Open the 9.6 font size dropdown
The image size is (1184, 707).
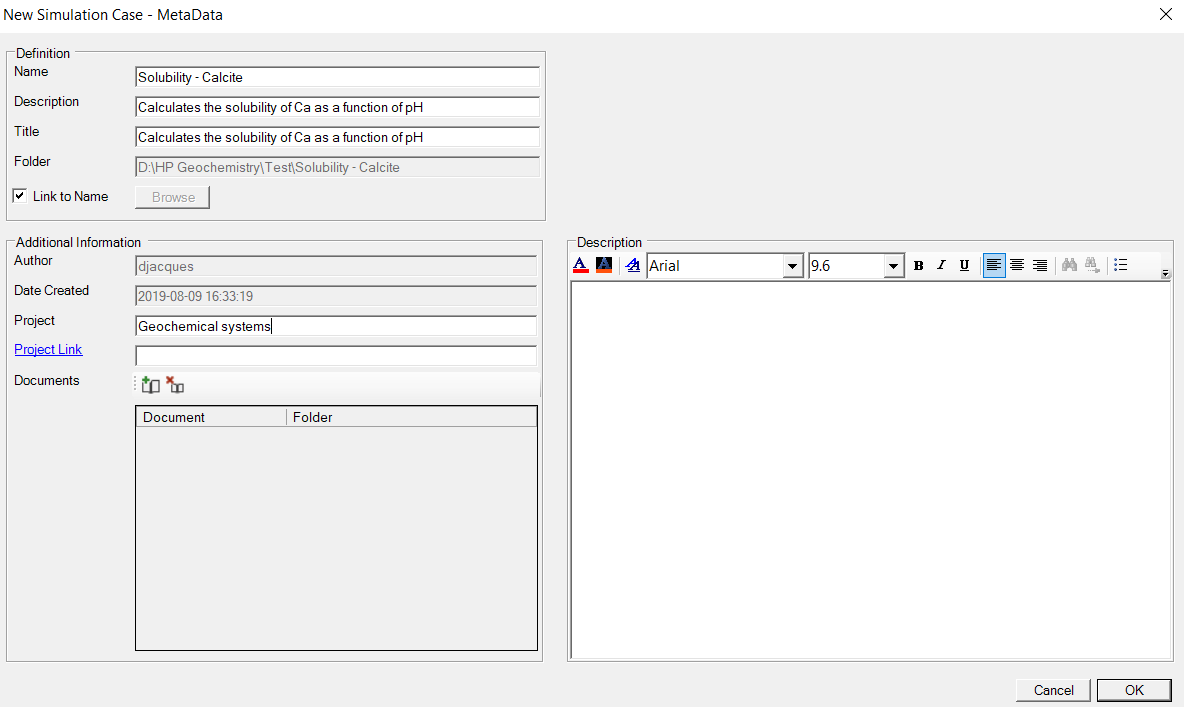coord(893,266)
